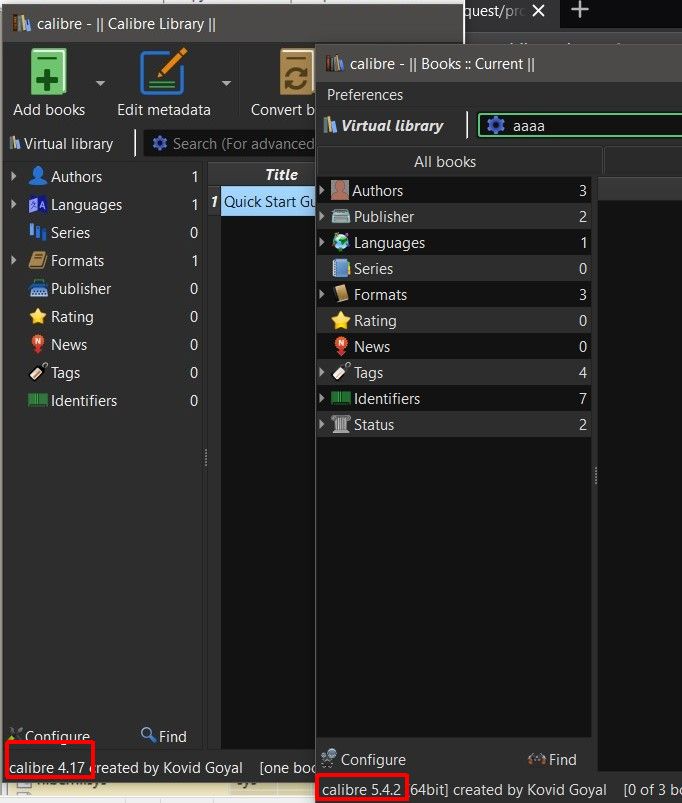This screenshot has height=803, width=682.
Task: Select Publisher icon in Calibre Library window
Action: point(38,289)
